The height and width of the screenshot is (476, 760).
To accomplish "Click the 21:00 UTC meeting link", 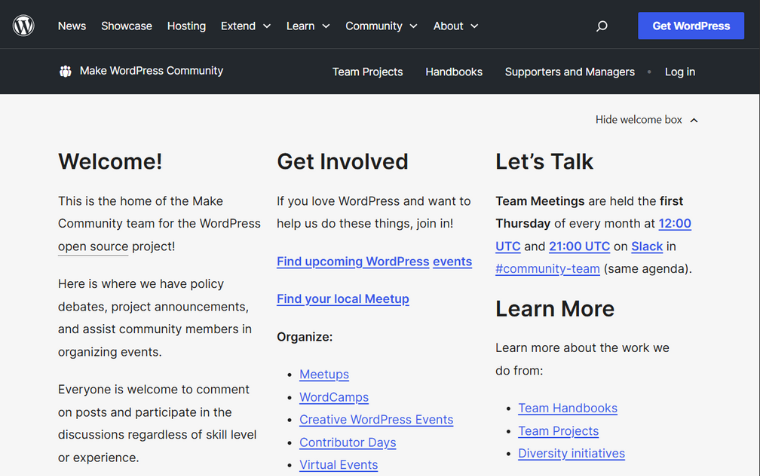I will coord(579,246).
